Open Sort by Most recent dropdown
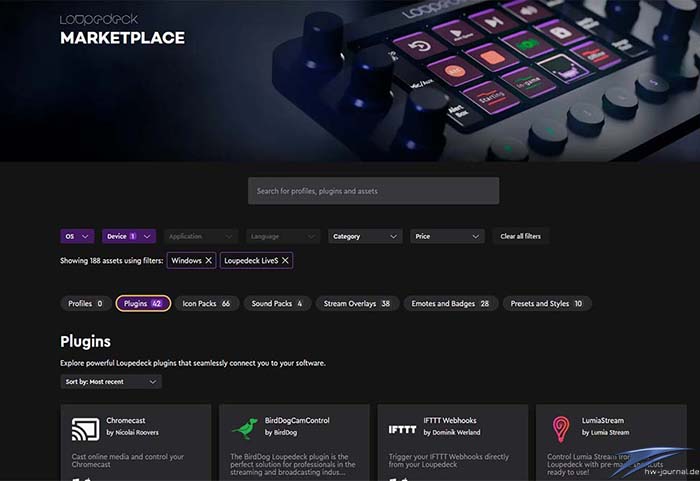 tap(111, 382)
